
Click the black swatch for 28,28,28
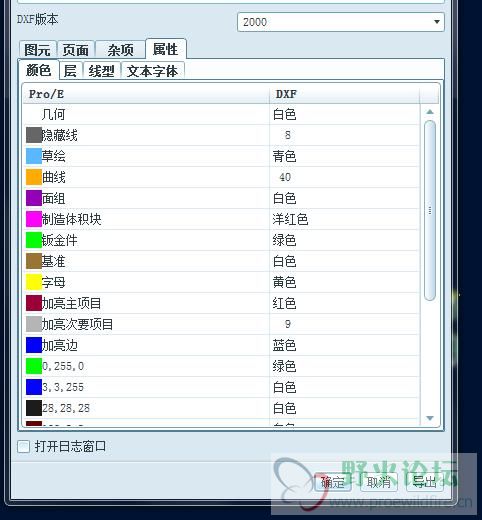pos(34,408)
